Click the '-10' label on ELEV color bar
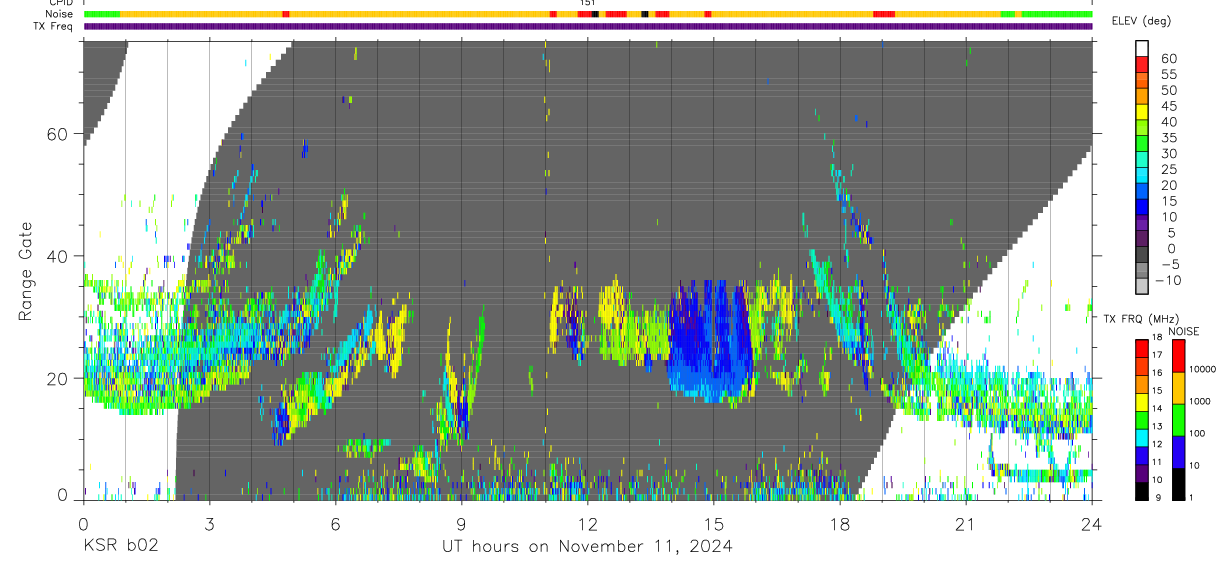 1168,281
